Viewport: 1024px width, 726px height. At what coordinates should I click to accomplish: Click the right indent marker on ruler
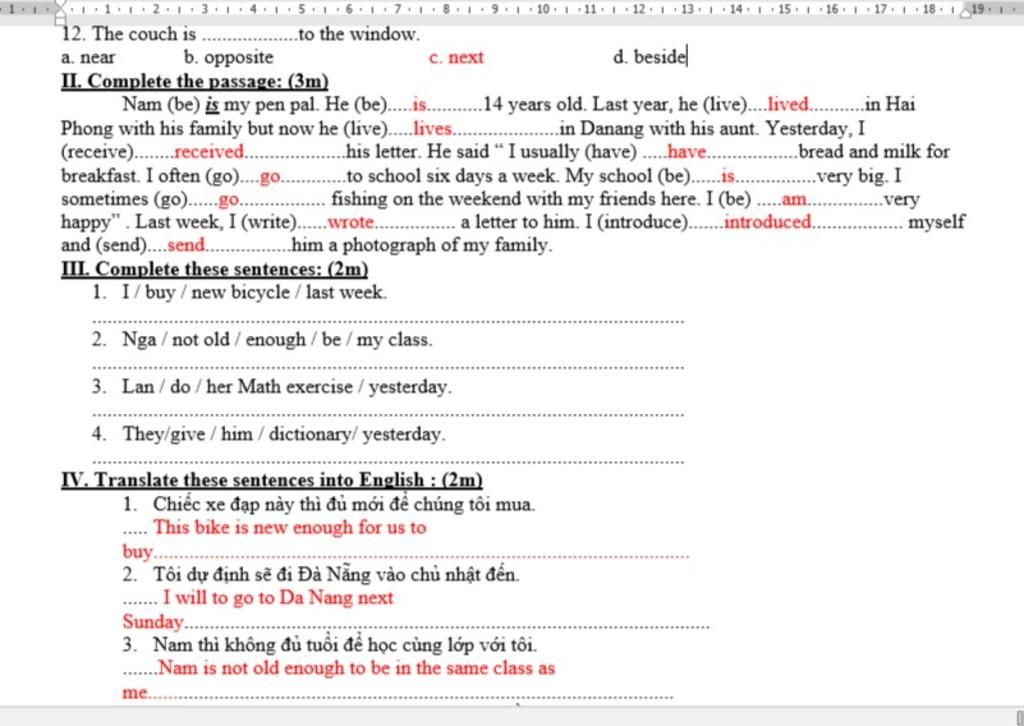point(965,13)
